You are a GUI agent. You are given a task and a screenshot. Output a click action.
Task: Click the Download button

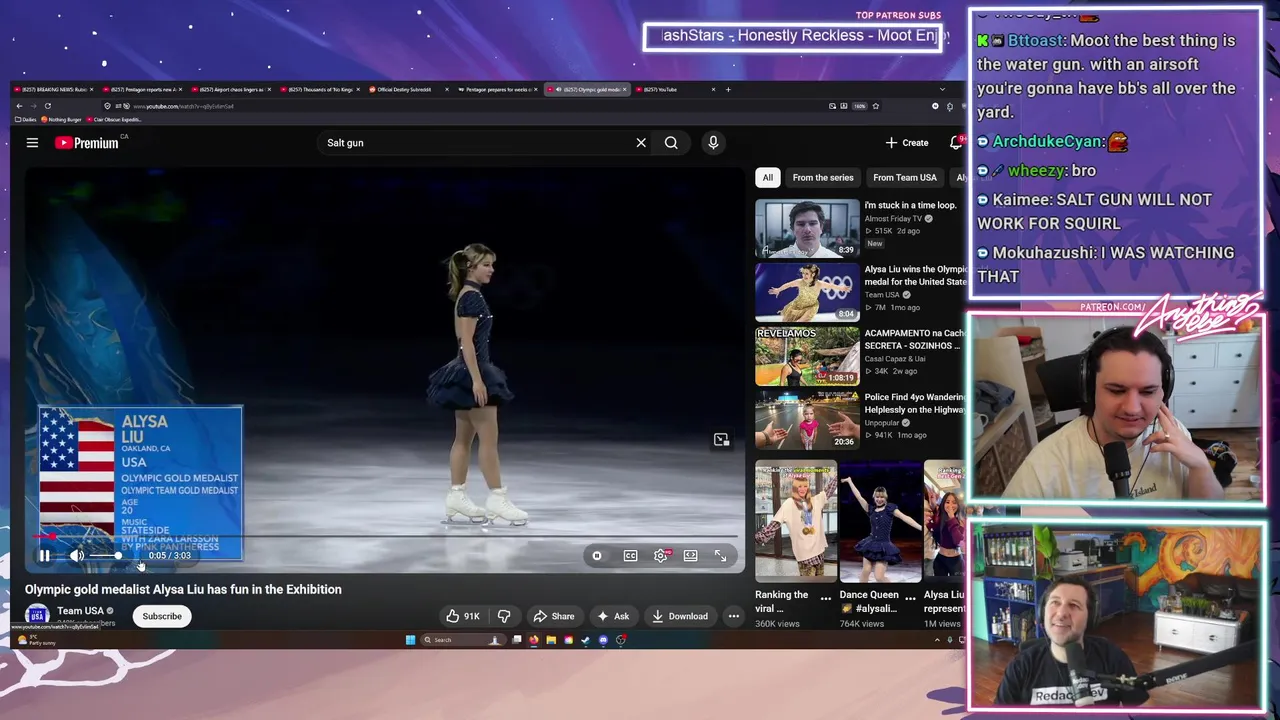coord(680,617)
